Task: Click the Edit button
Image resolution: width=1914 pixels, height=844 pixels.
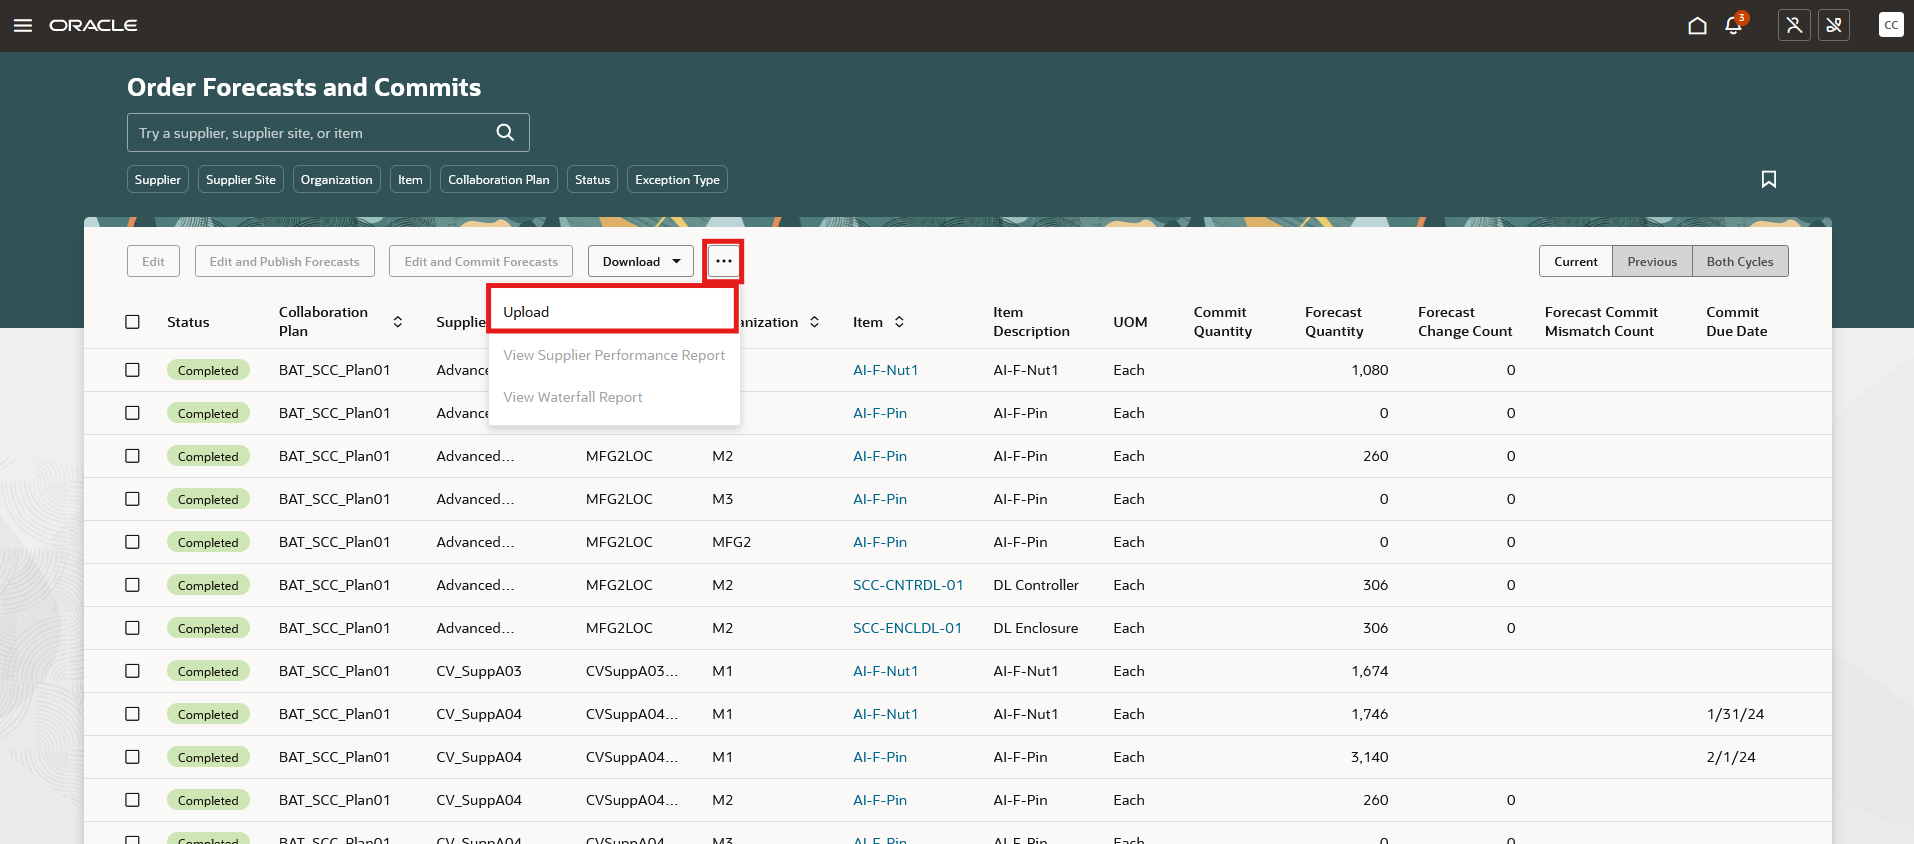Action: (x=153, y=261)
